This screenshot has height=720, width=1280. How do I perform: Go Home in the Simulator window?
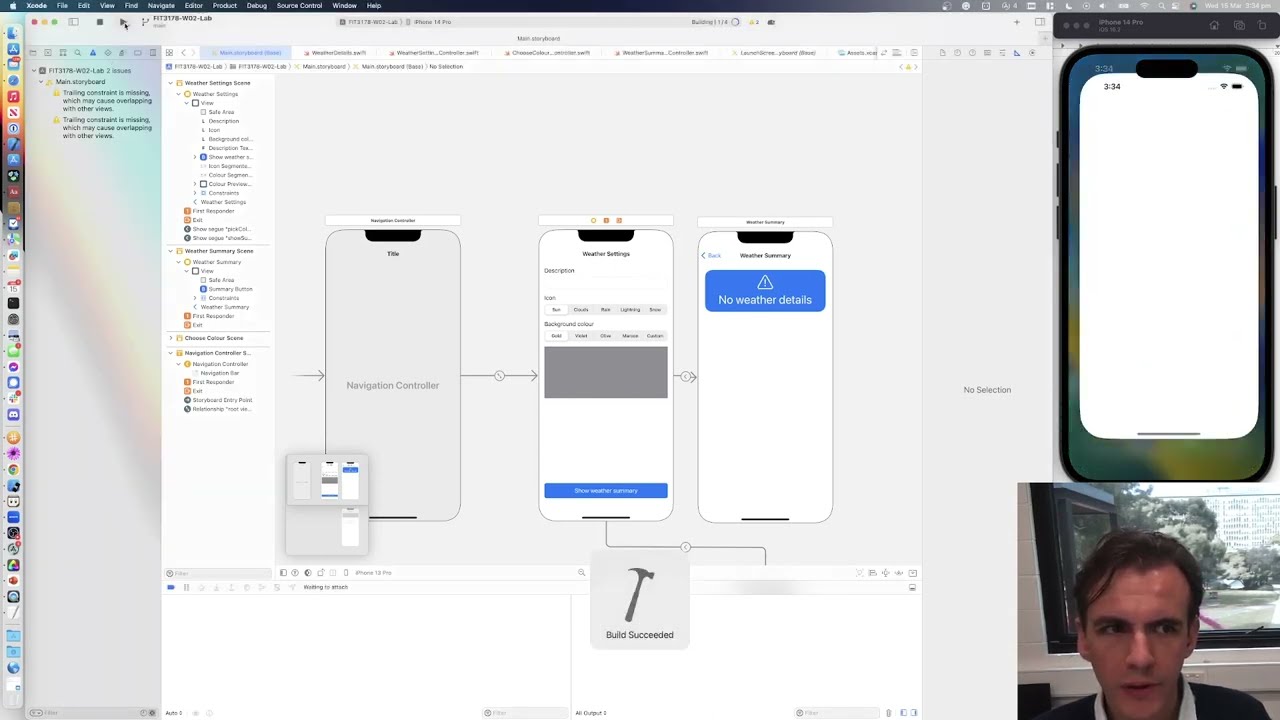point(1215,25)
